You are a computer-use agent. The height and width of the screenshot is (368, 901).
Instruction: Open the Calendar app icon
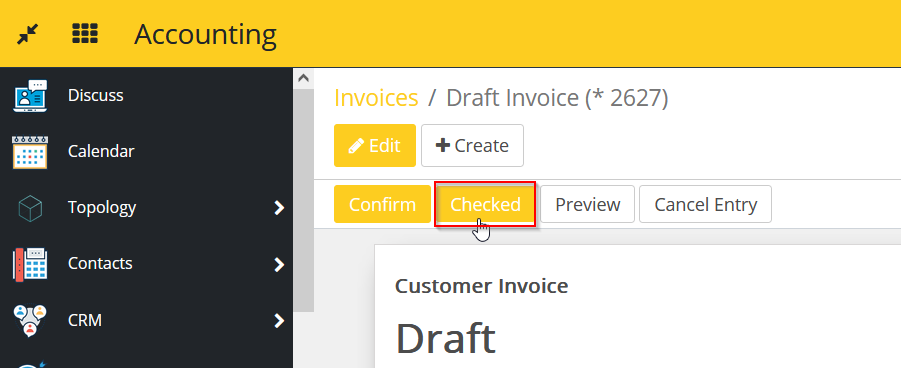coord(30,152)
